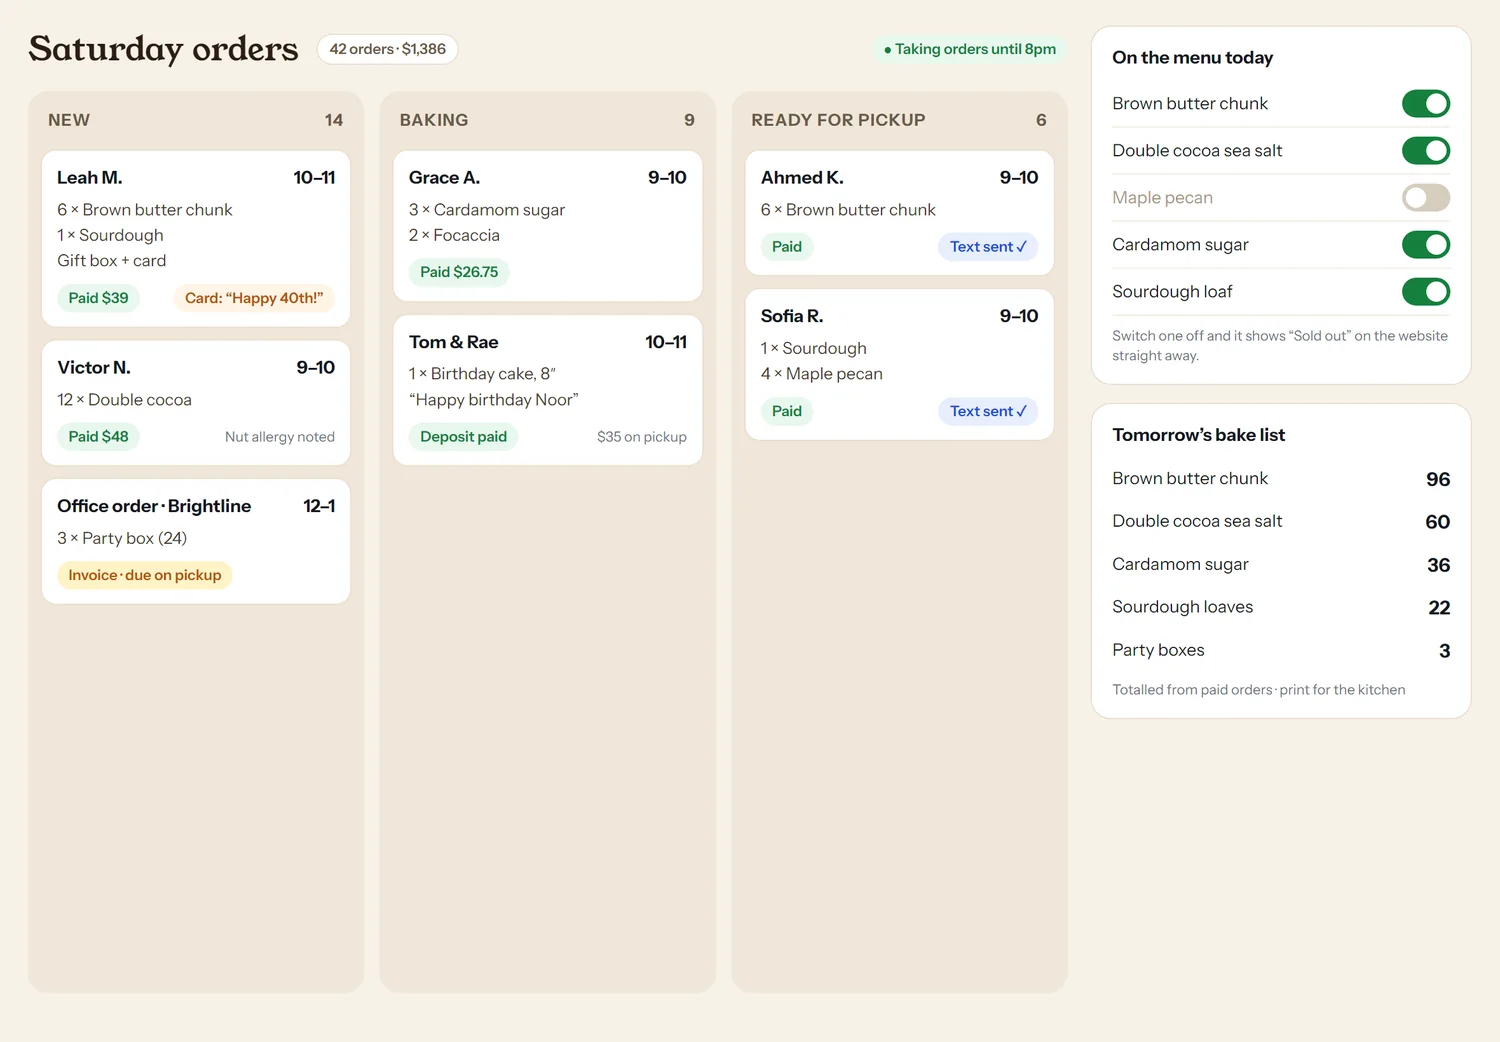Select the "2 × Focaccia" line item

454,235
